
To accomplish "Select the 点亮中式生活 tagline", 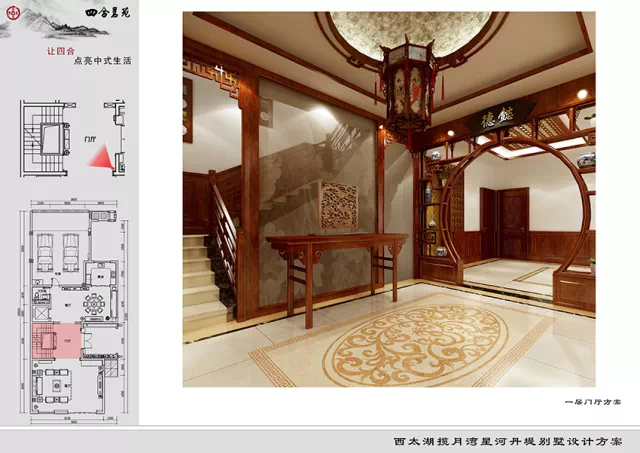I will coord(102,61).
